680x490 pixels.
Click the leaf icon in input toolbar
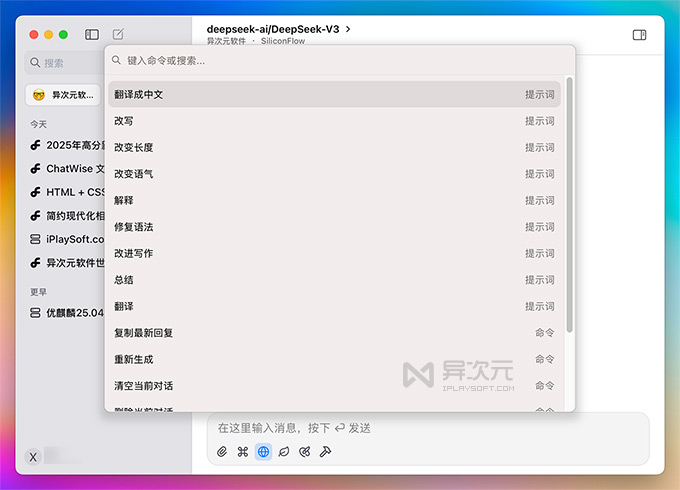(x=284, y=452)
